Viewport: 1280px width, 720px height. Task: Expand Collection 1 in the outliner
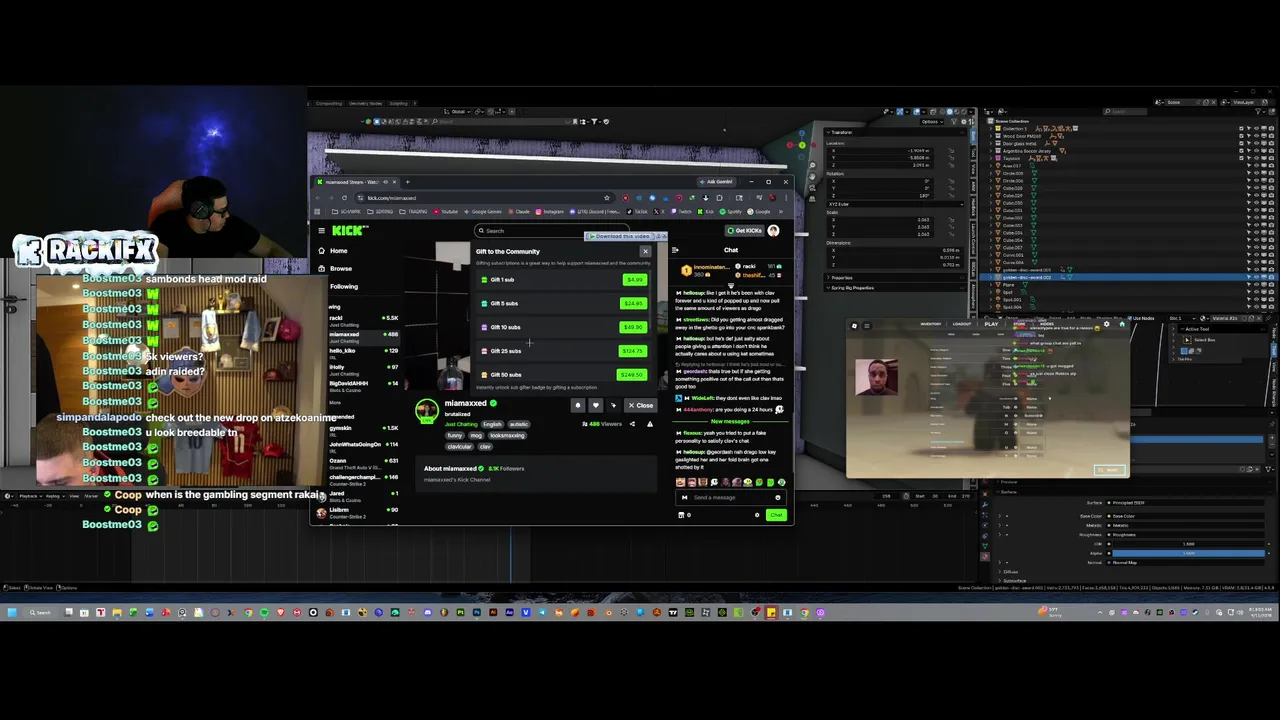(x=991, y=129)
